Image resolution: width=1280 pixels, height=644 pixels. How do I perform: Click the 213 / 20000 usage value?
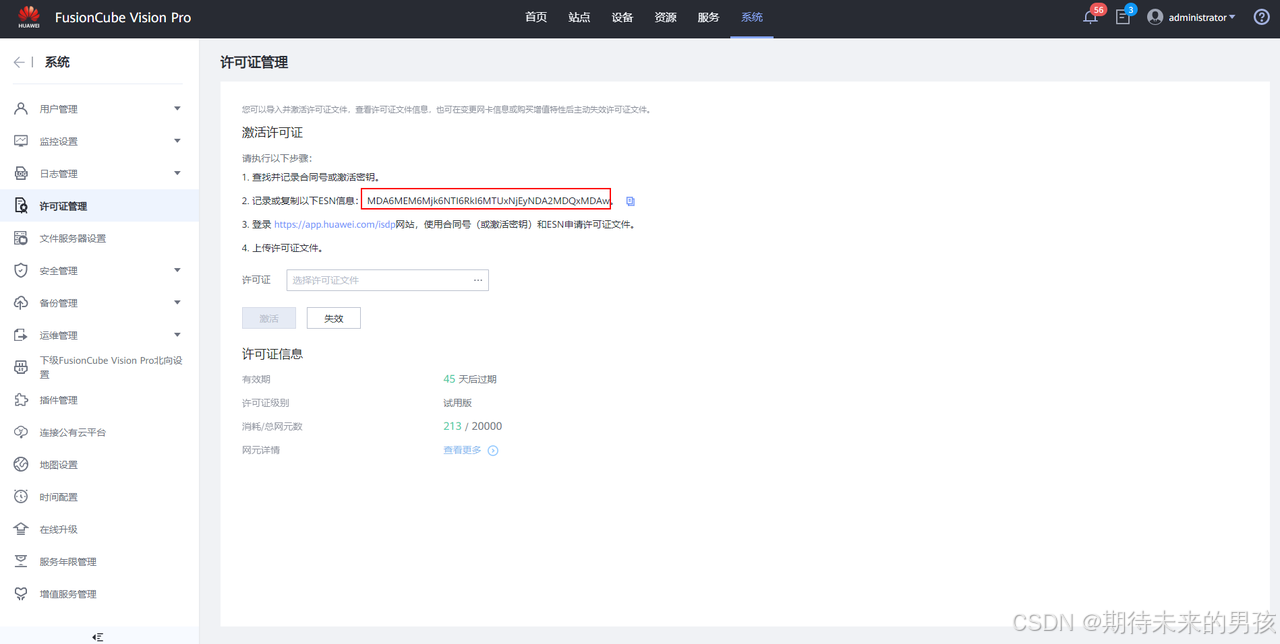point(473,426)
